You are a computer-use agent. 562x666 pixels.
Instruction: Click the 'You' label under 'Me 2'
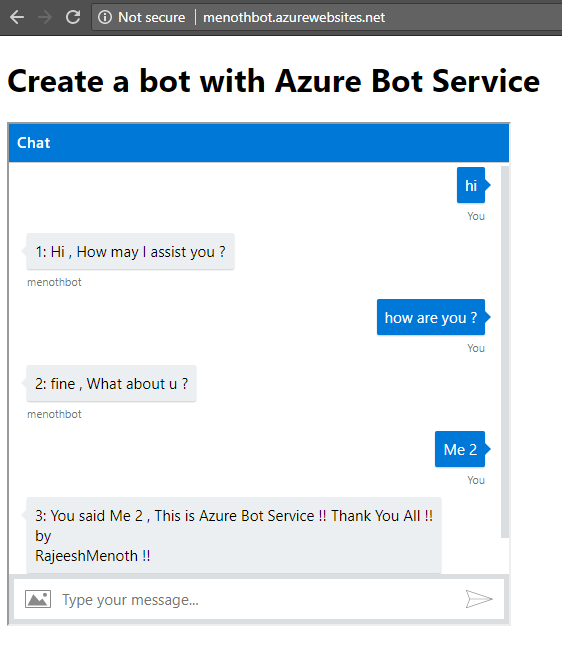tap(476, 480)
